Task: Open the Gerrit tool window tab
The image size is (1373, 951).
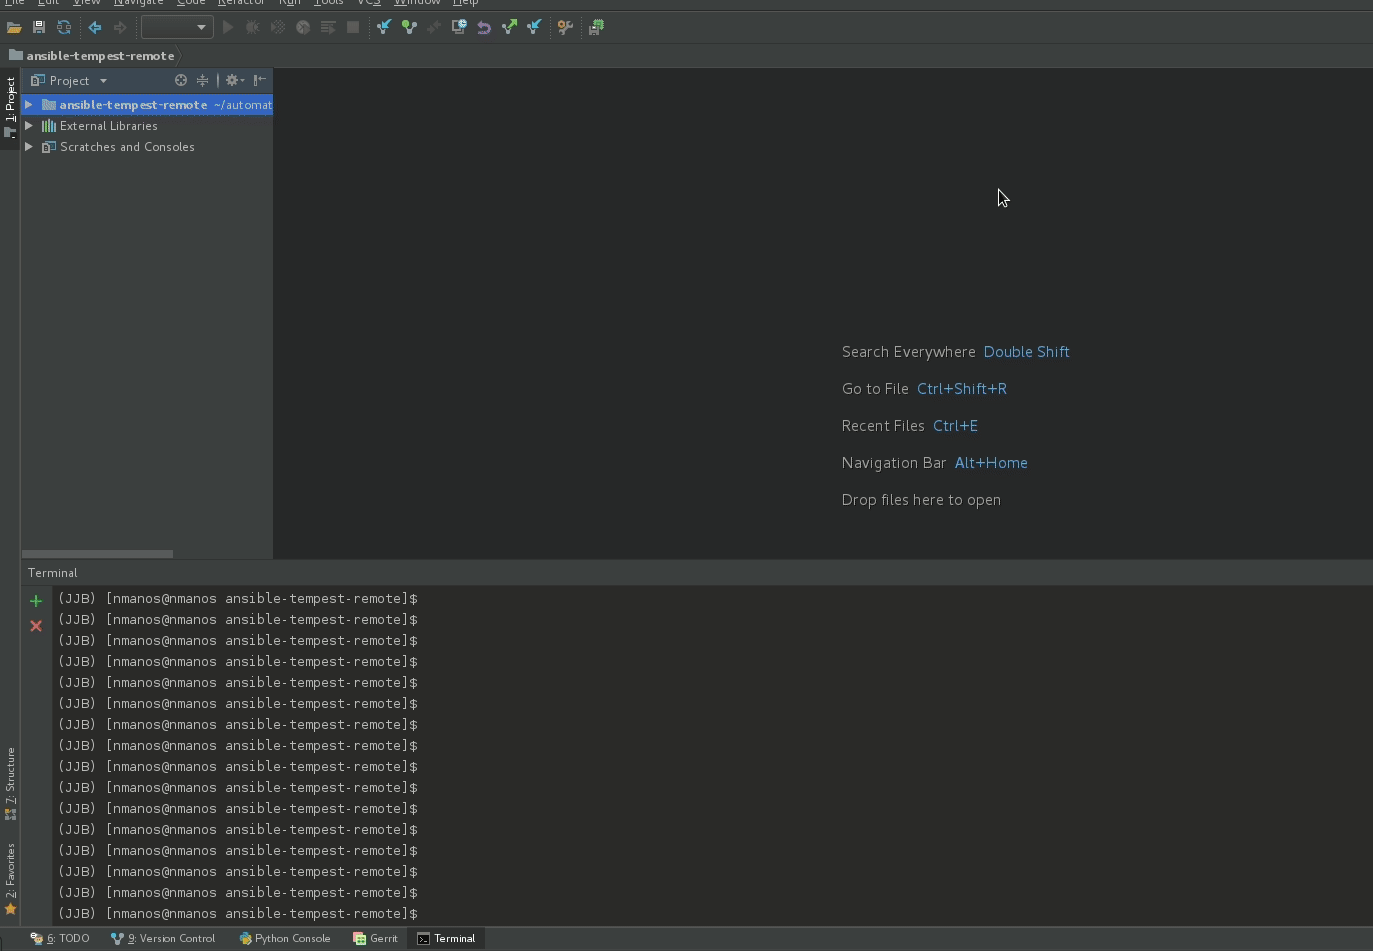Action: [x=375, y=939]
